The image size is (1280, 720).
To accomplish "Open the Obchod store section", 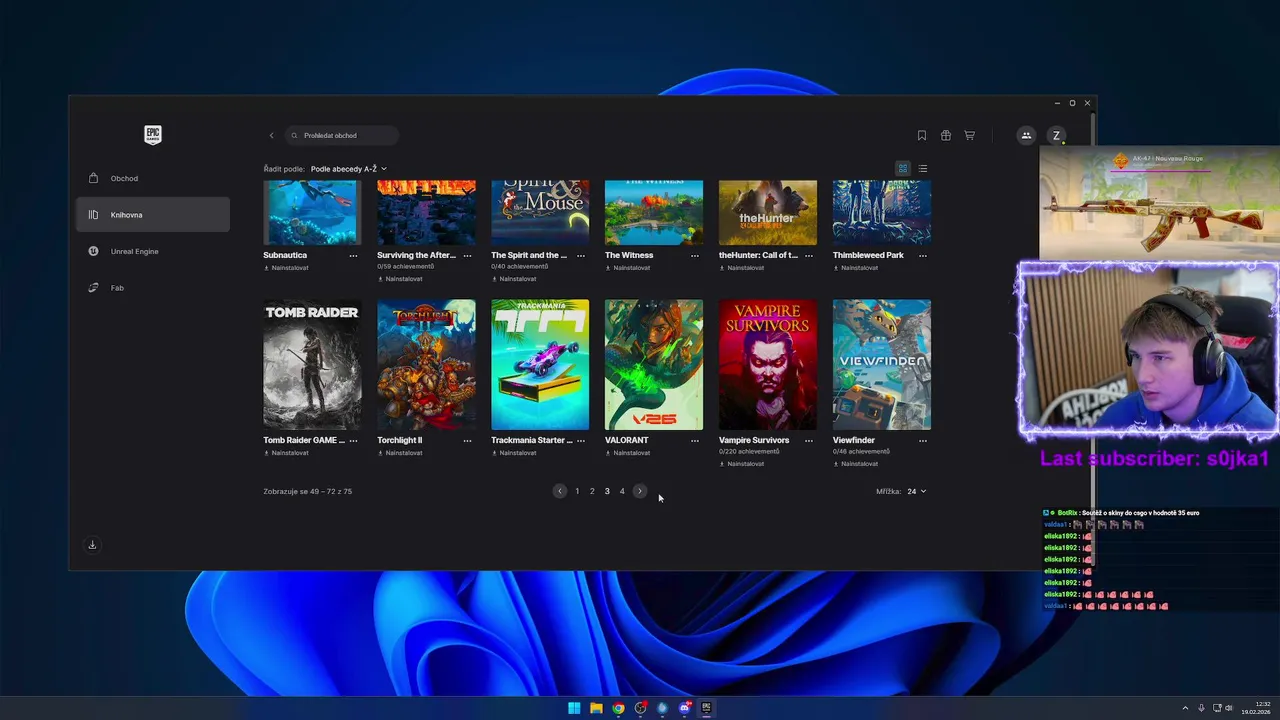I will [153, 178].
